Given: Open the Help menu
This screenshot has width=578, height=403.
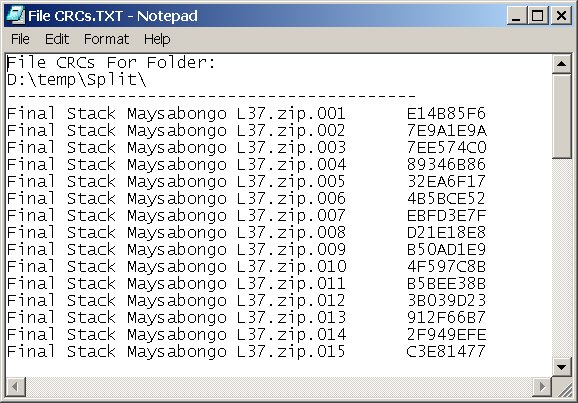Looking at the screenshot, I should click(x=157, y=39).
